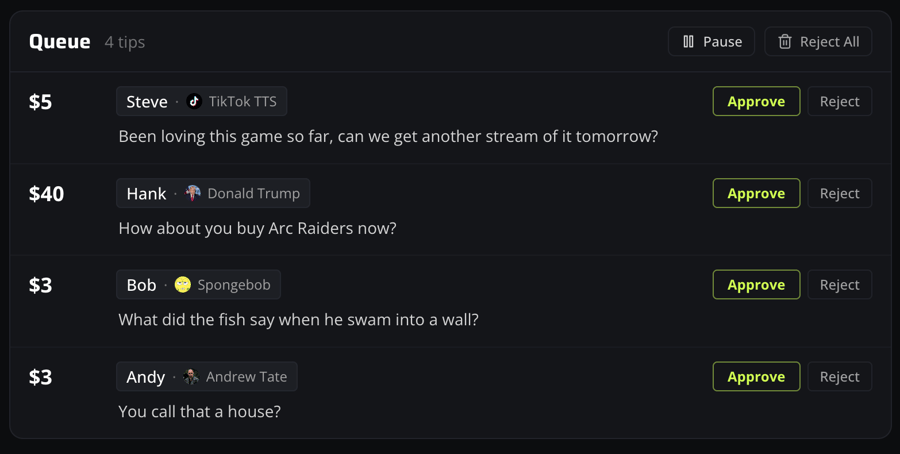Click the TikTok icon beside Steve
This screenshot has height=454, width=900.
194,101
